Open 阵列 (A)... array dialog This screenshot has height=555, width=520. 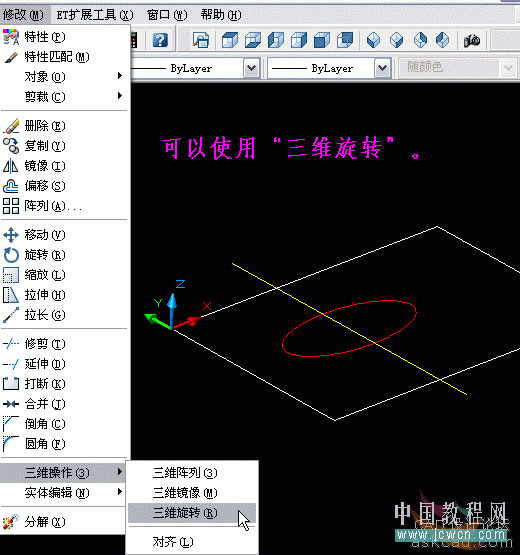click(x=65, y=206)
